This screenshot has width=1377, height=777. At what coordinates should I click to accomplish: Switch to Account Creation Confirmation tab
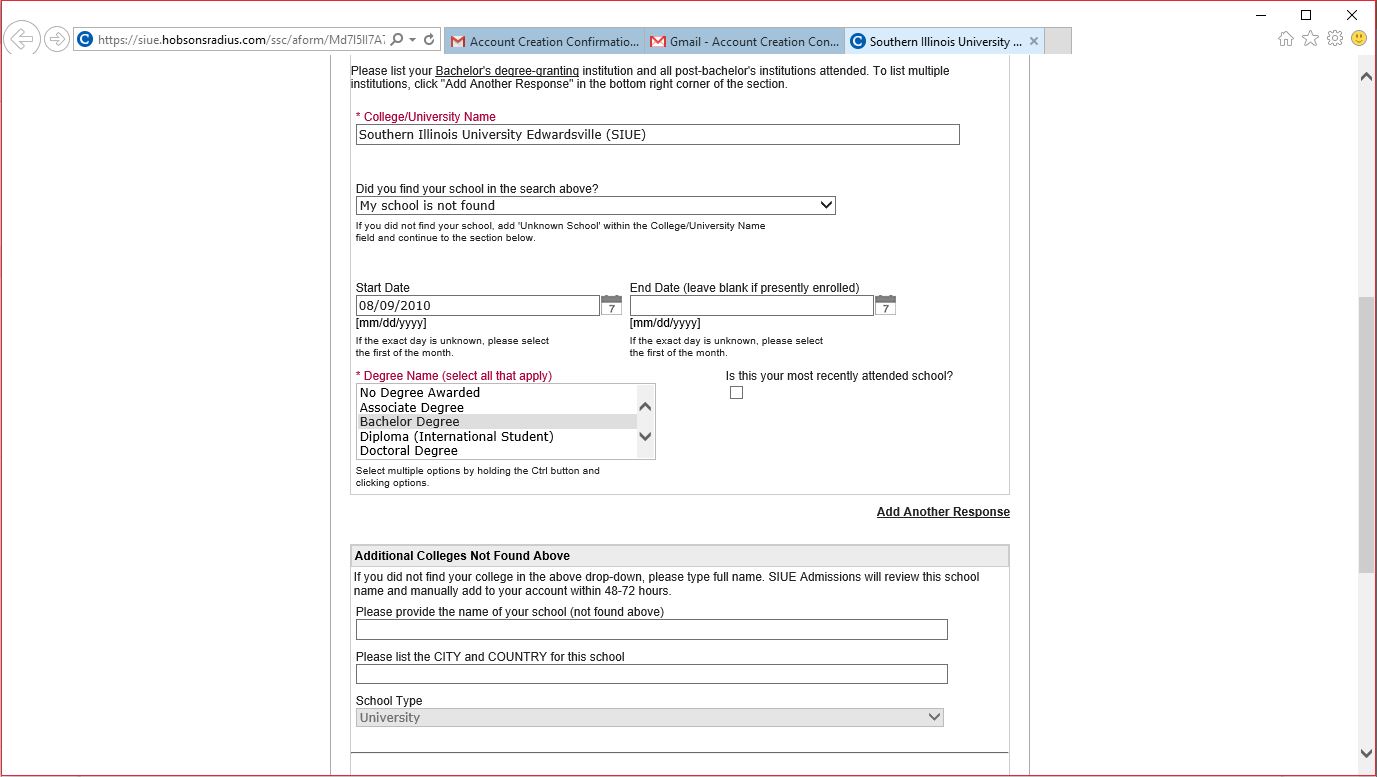(545, 41)
